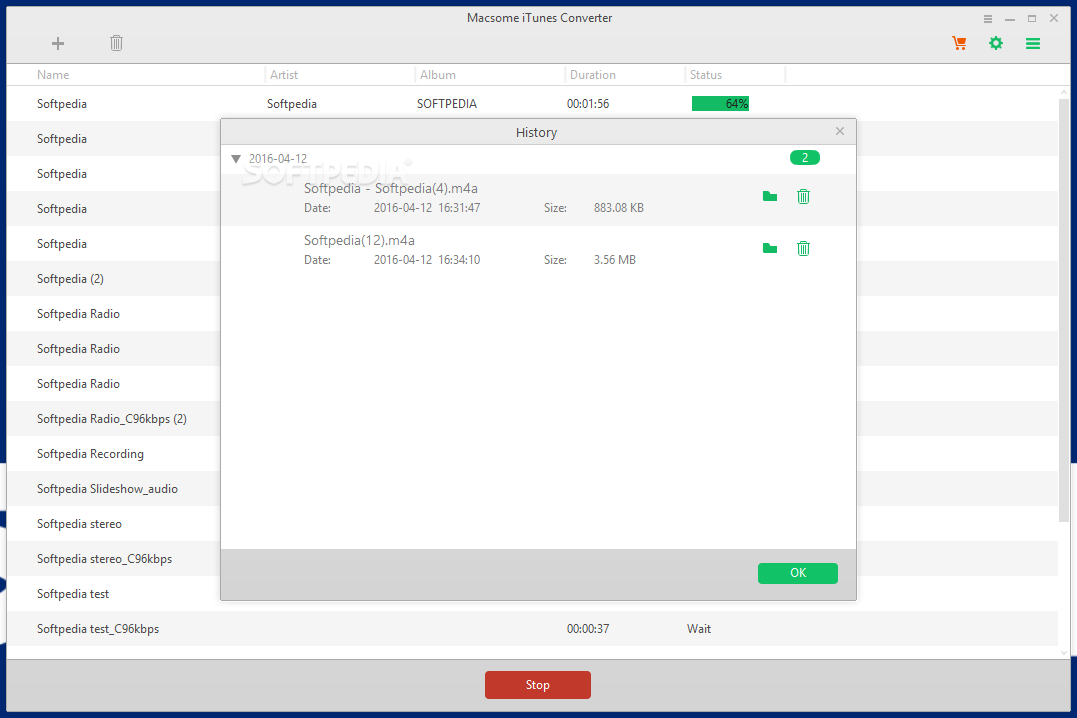Delete selected tracks with toolbar trash icon
Image resolution: width=1077 pixels, height=718 pixels.
pyautogui.click(x=116, y=43)
